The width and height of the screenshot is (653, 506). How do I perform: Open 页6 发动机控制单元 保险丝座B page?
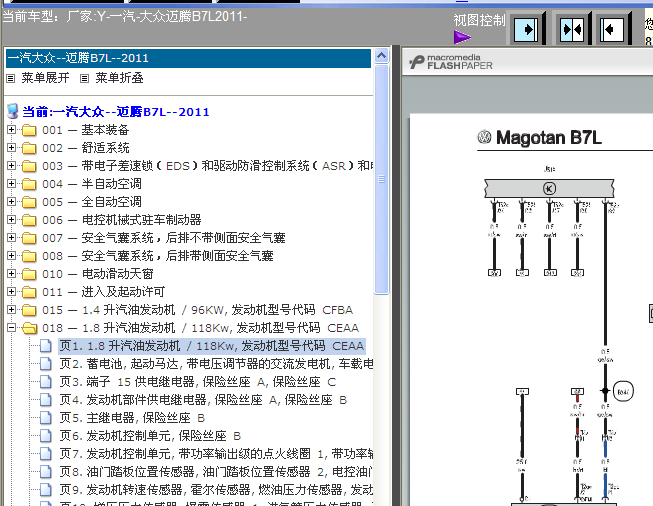click(150, 436)
